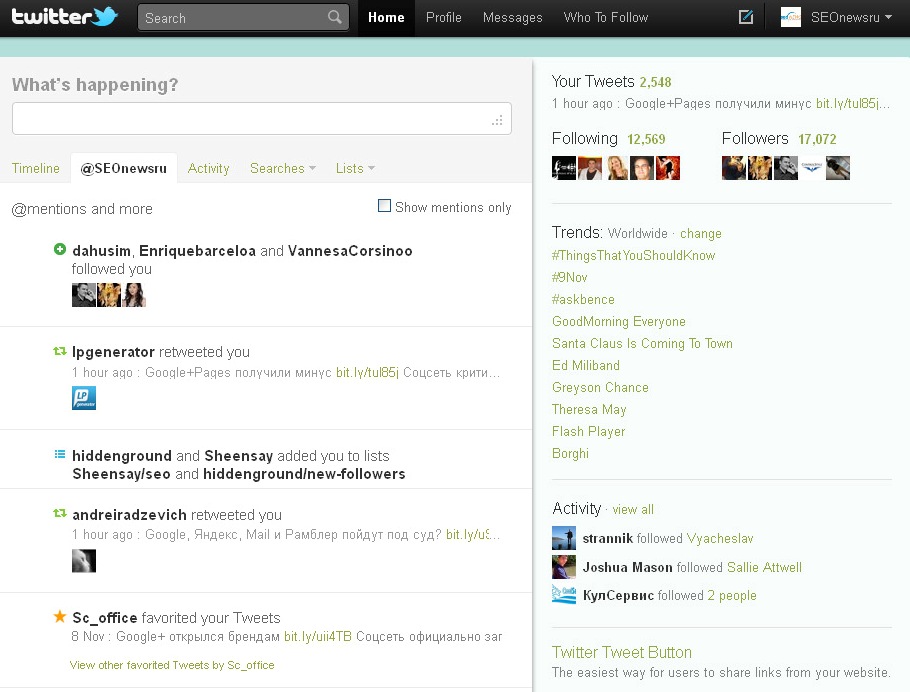Viewport: 910px width, 692px height.
Task: Click the #ThingsThatYouShouldKnow trend link
Action: click(x=633, y=255)
